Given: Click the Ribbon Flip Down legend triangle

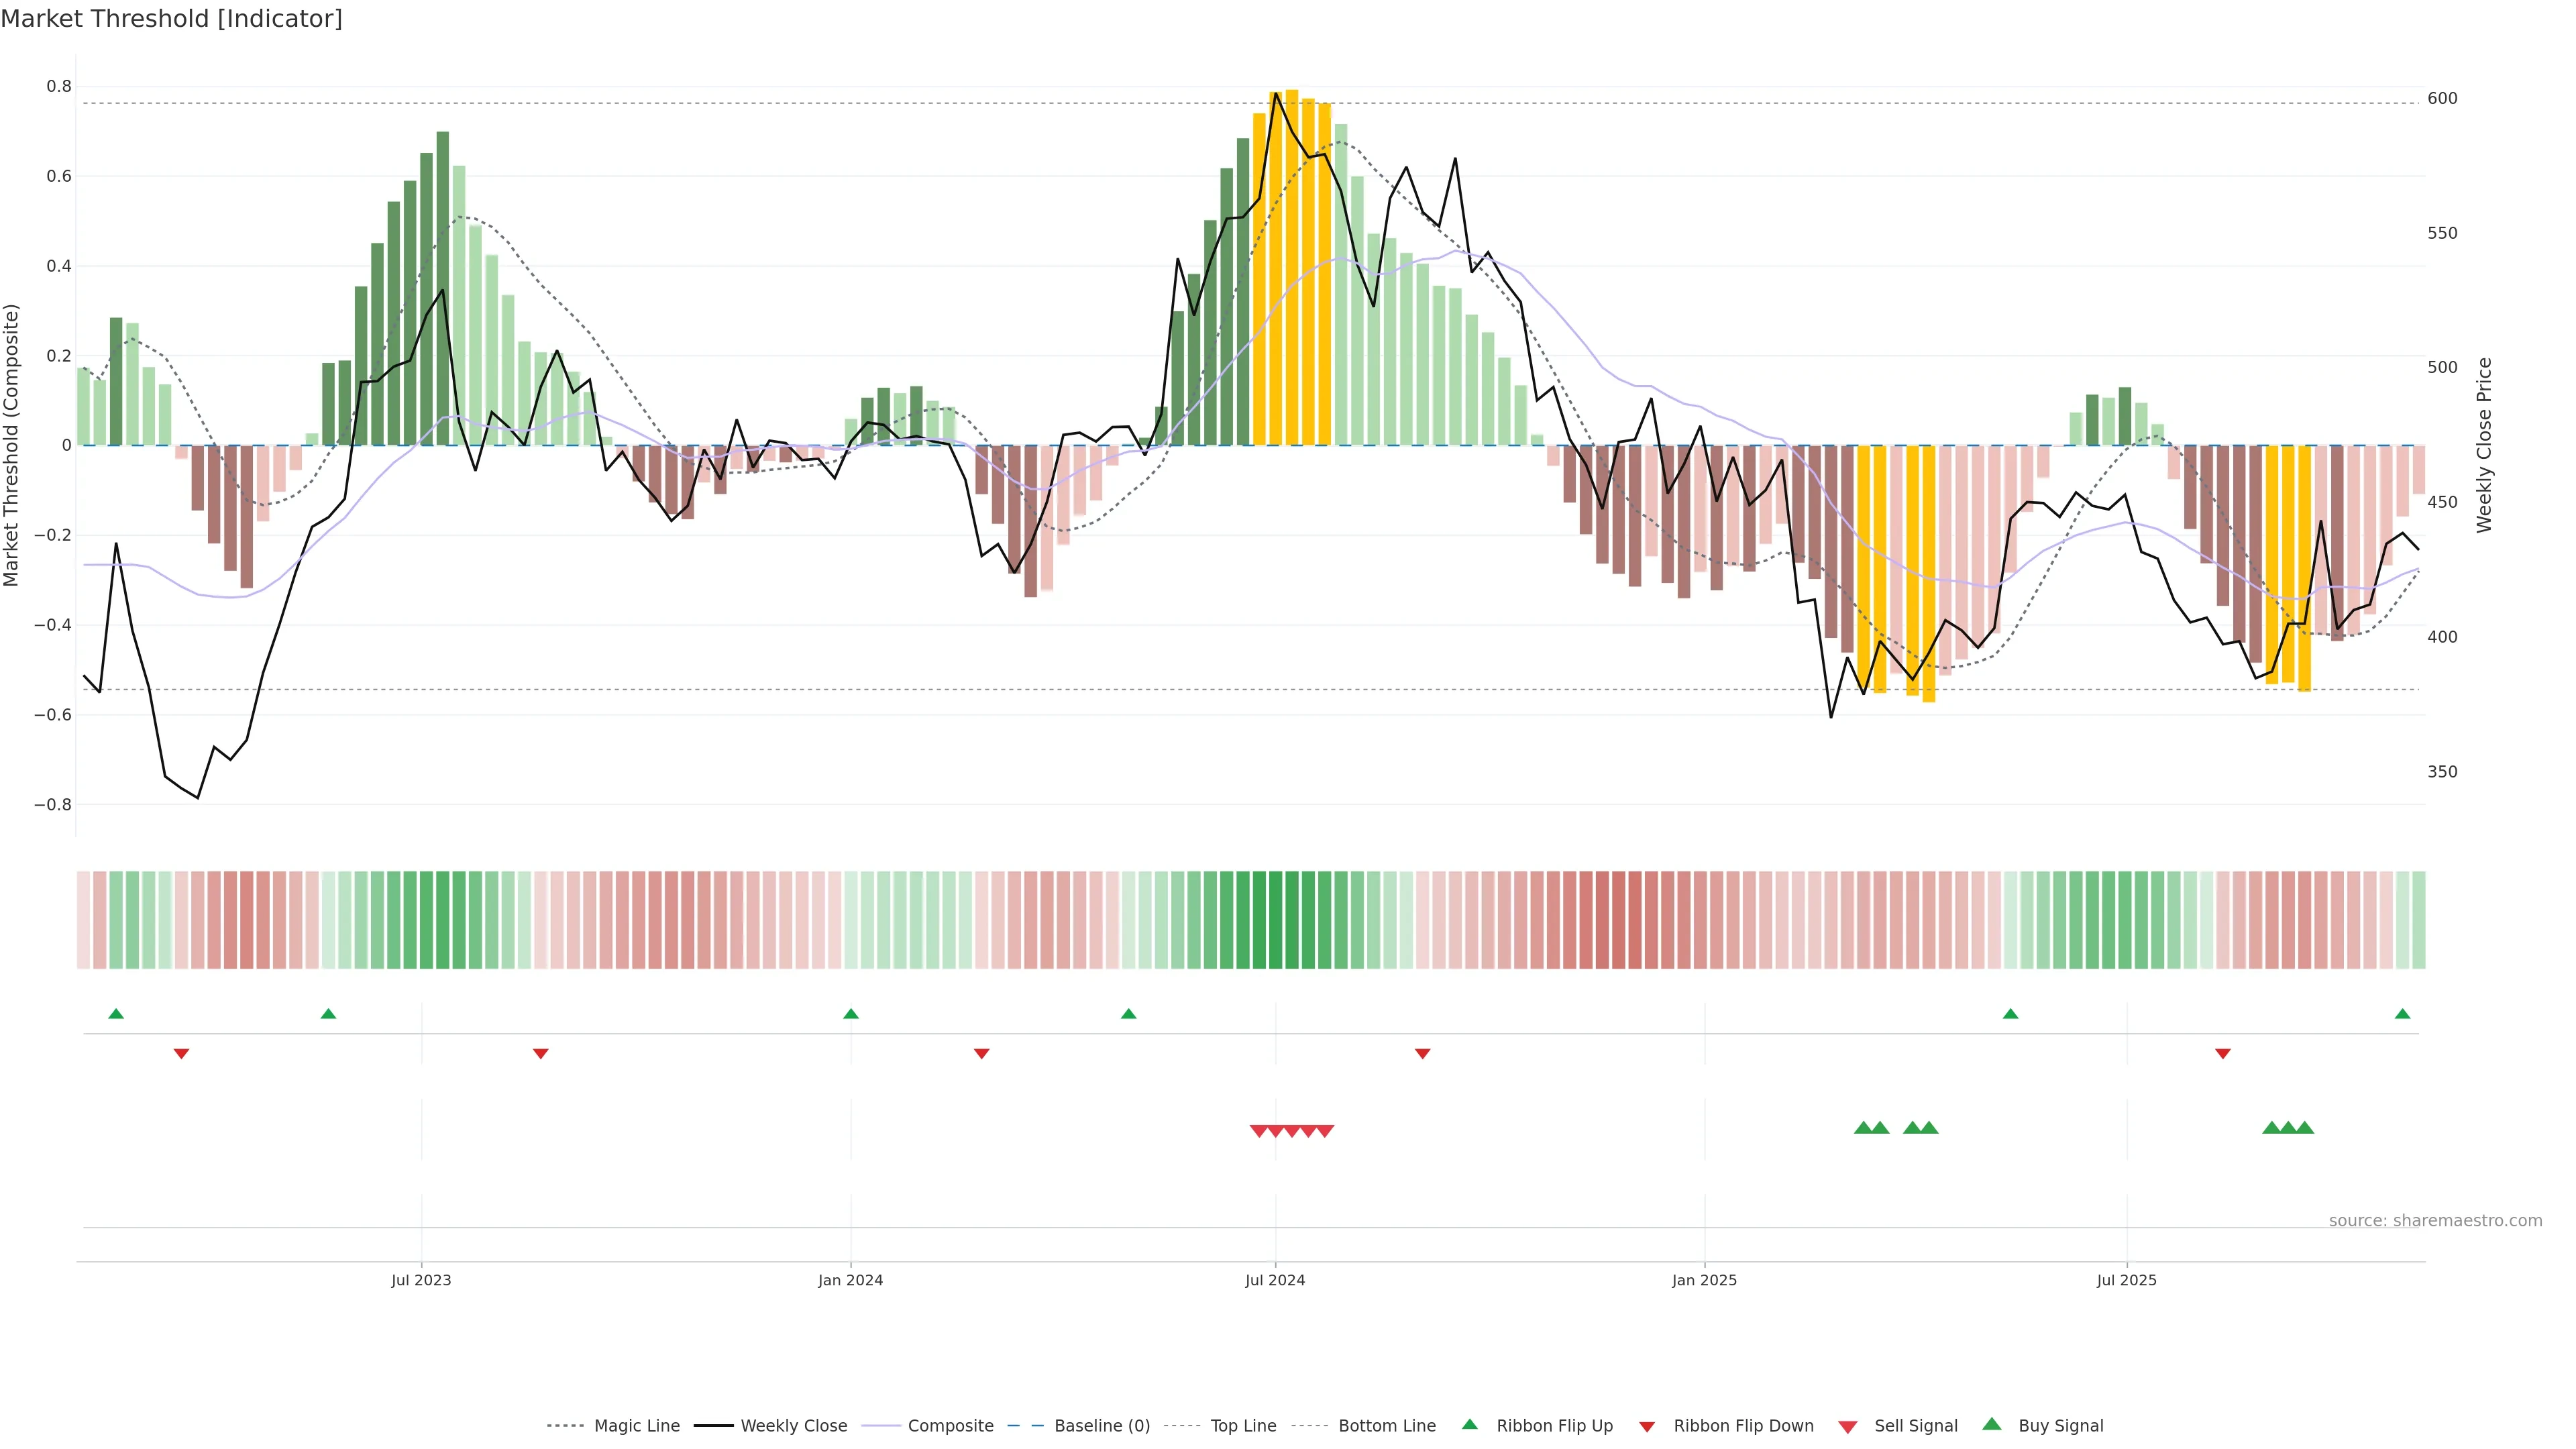Looking at the screenshot, I should [x=1647, y=1426].
